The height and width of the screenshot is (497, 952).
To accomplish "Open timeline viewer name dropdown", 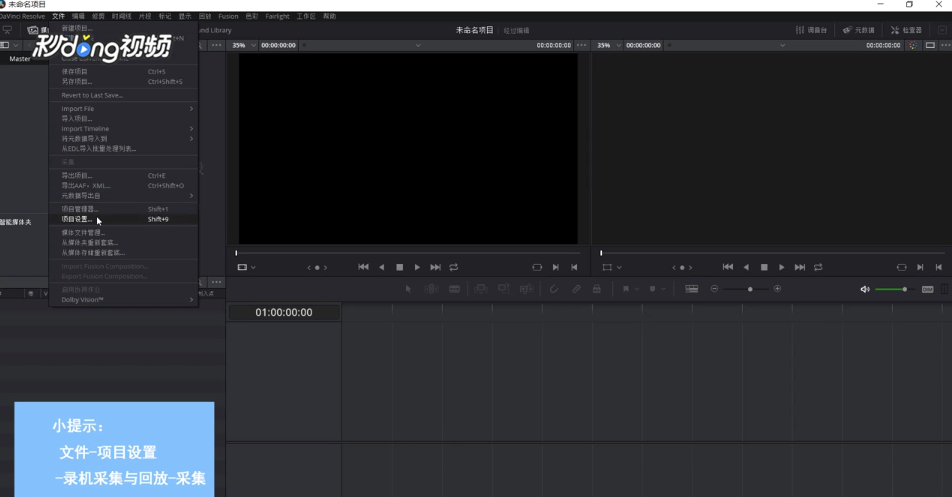I will pos(783,46).
